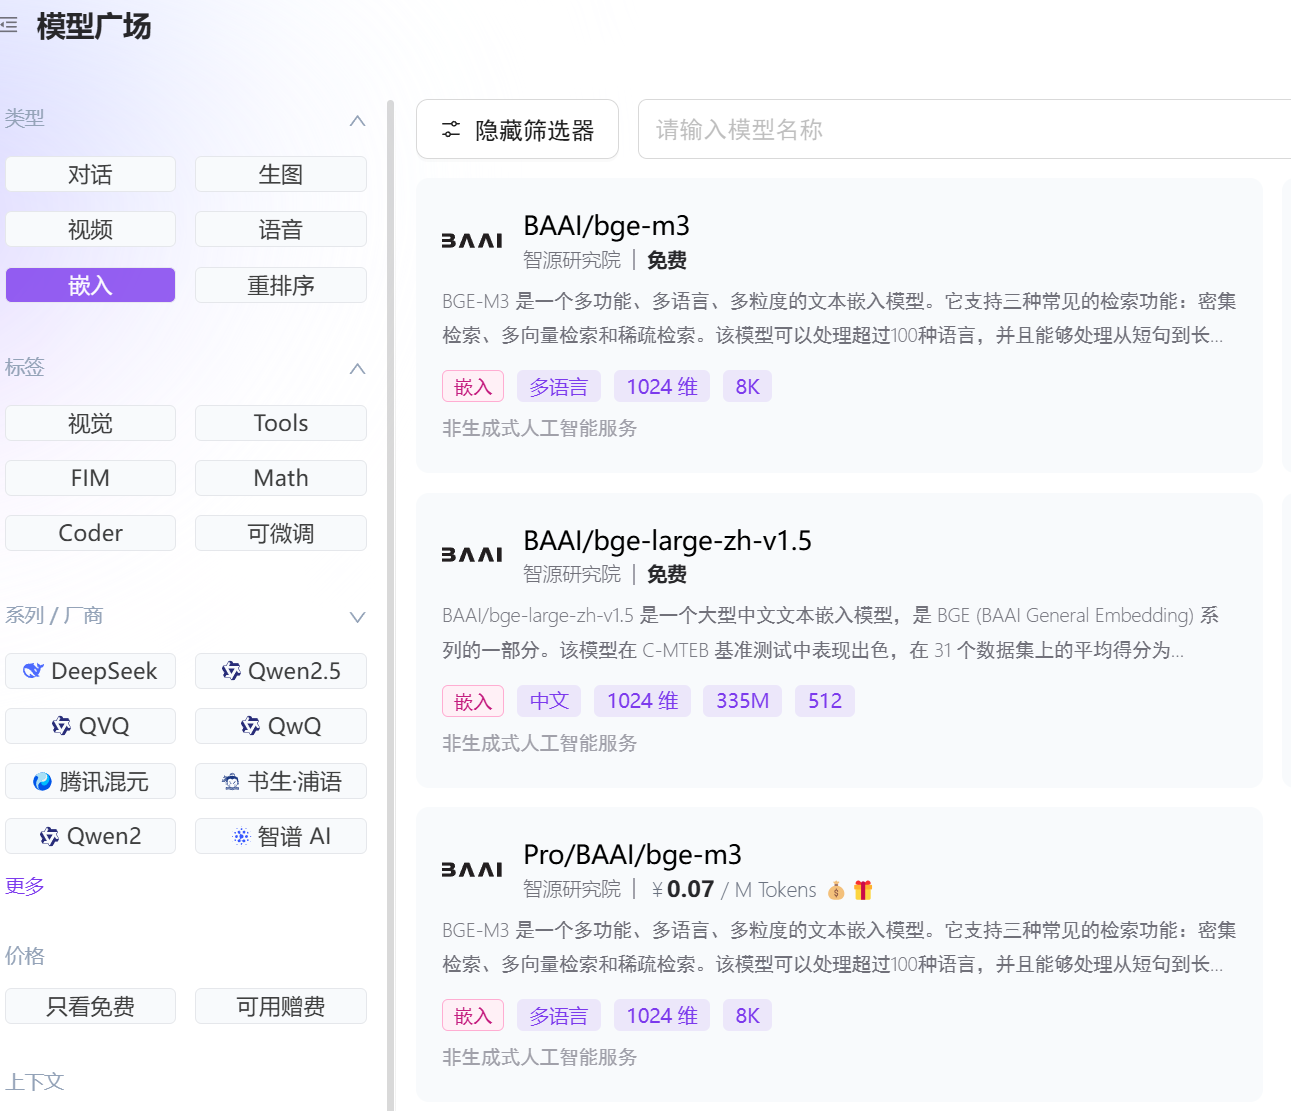Open 更多 to show more vendors
Image resolution: width=1291 pixels, height=1111 pixels.
(x=24, y=886)
